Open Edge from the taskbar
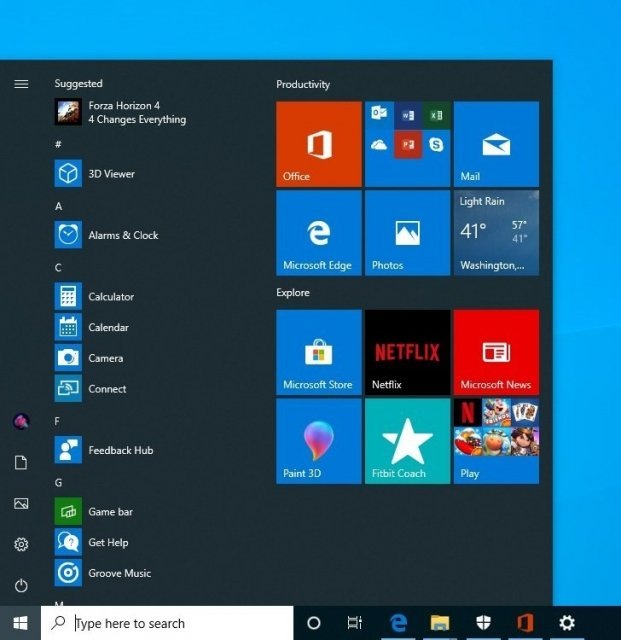Screen dimensions: 621x640 click(398, 623)
